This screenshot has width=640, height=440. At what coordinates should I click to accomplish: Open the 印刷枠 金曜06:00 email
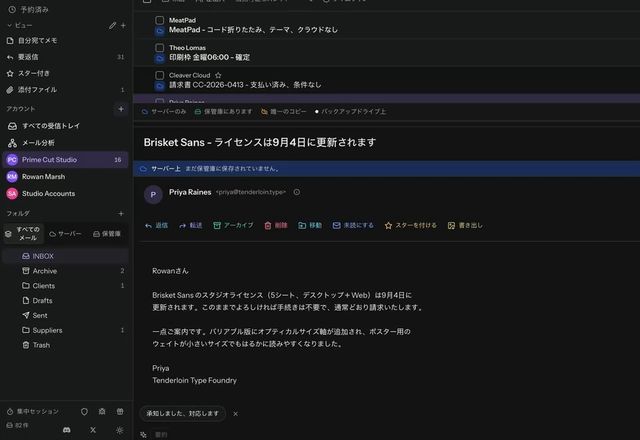[209, 57]
